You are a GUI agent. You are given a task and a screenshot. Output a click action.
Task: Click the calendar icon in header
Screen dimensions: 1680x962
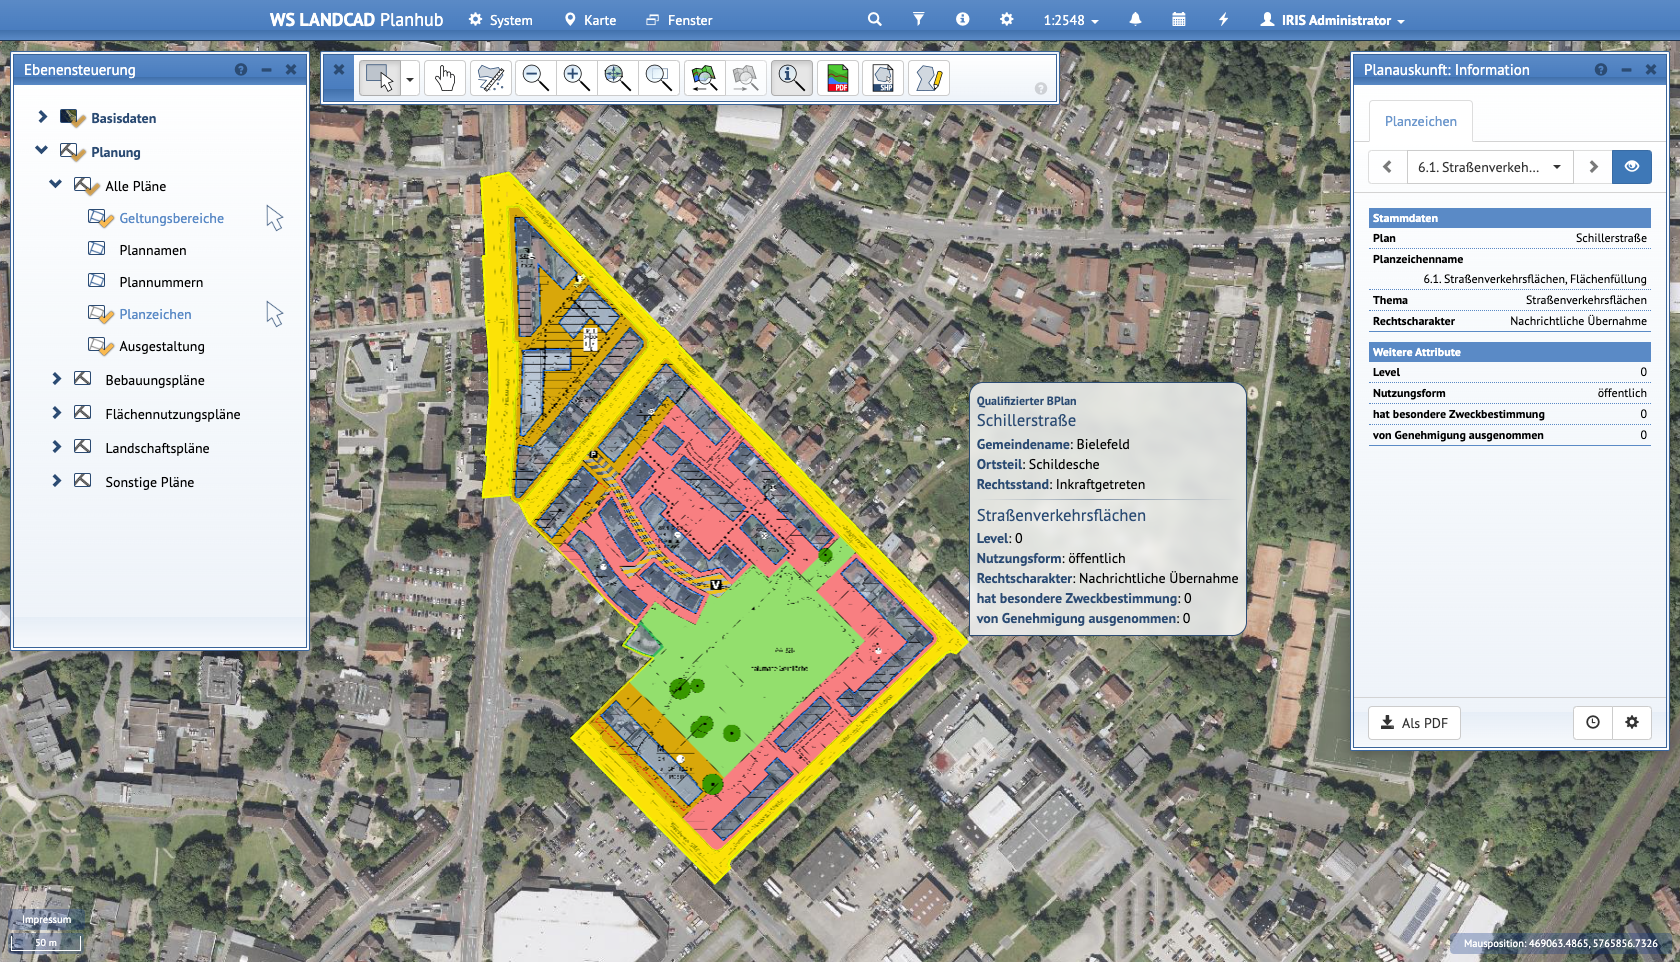click(1179, 19)
